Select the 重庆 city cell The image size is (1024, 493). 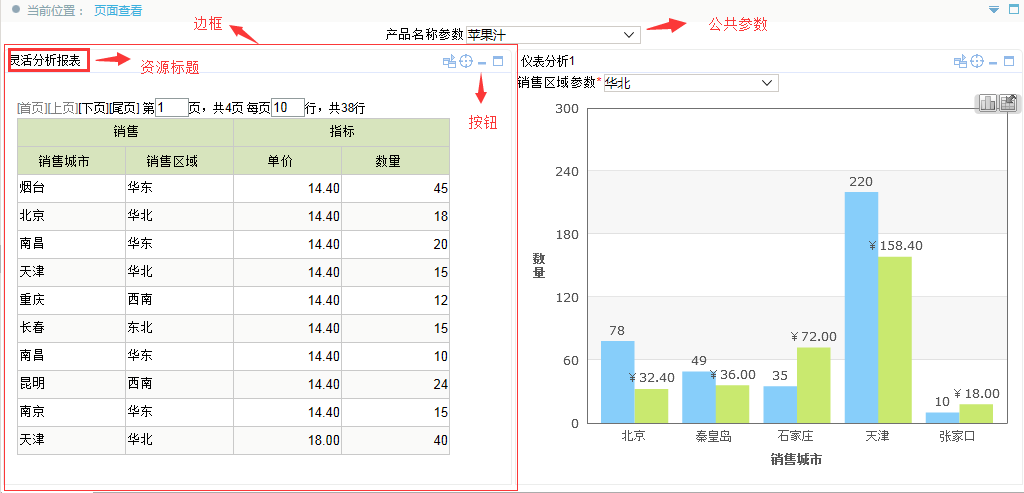(x=71, y=300)
